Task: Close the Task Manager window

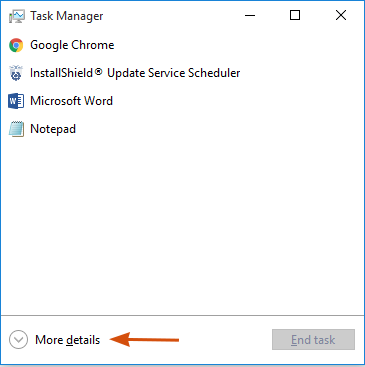Action: click(341, 15)
